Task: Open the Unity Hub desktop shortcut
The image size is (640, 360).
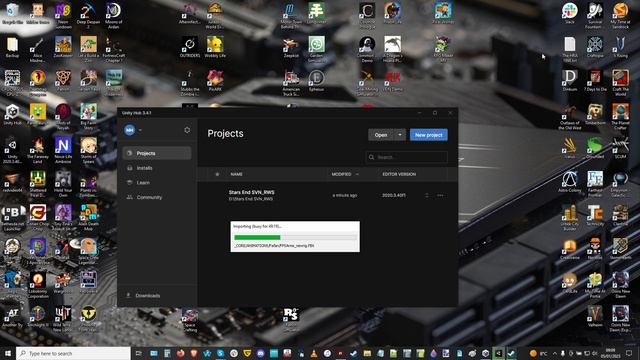Action: click(12, 115)
